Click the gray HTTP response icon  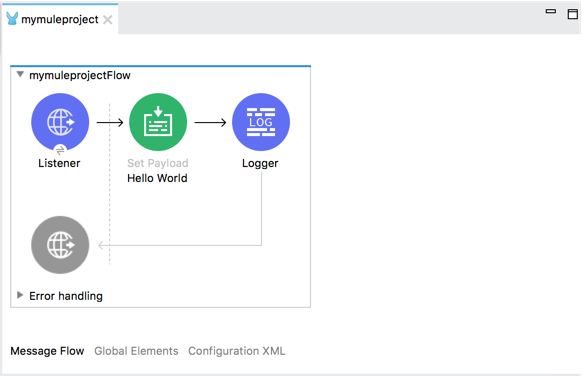(60, 245)
